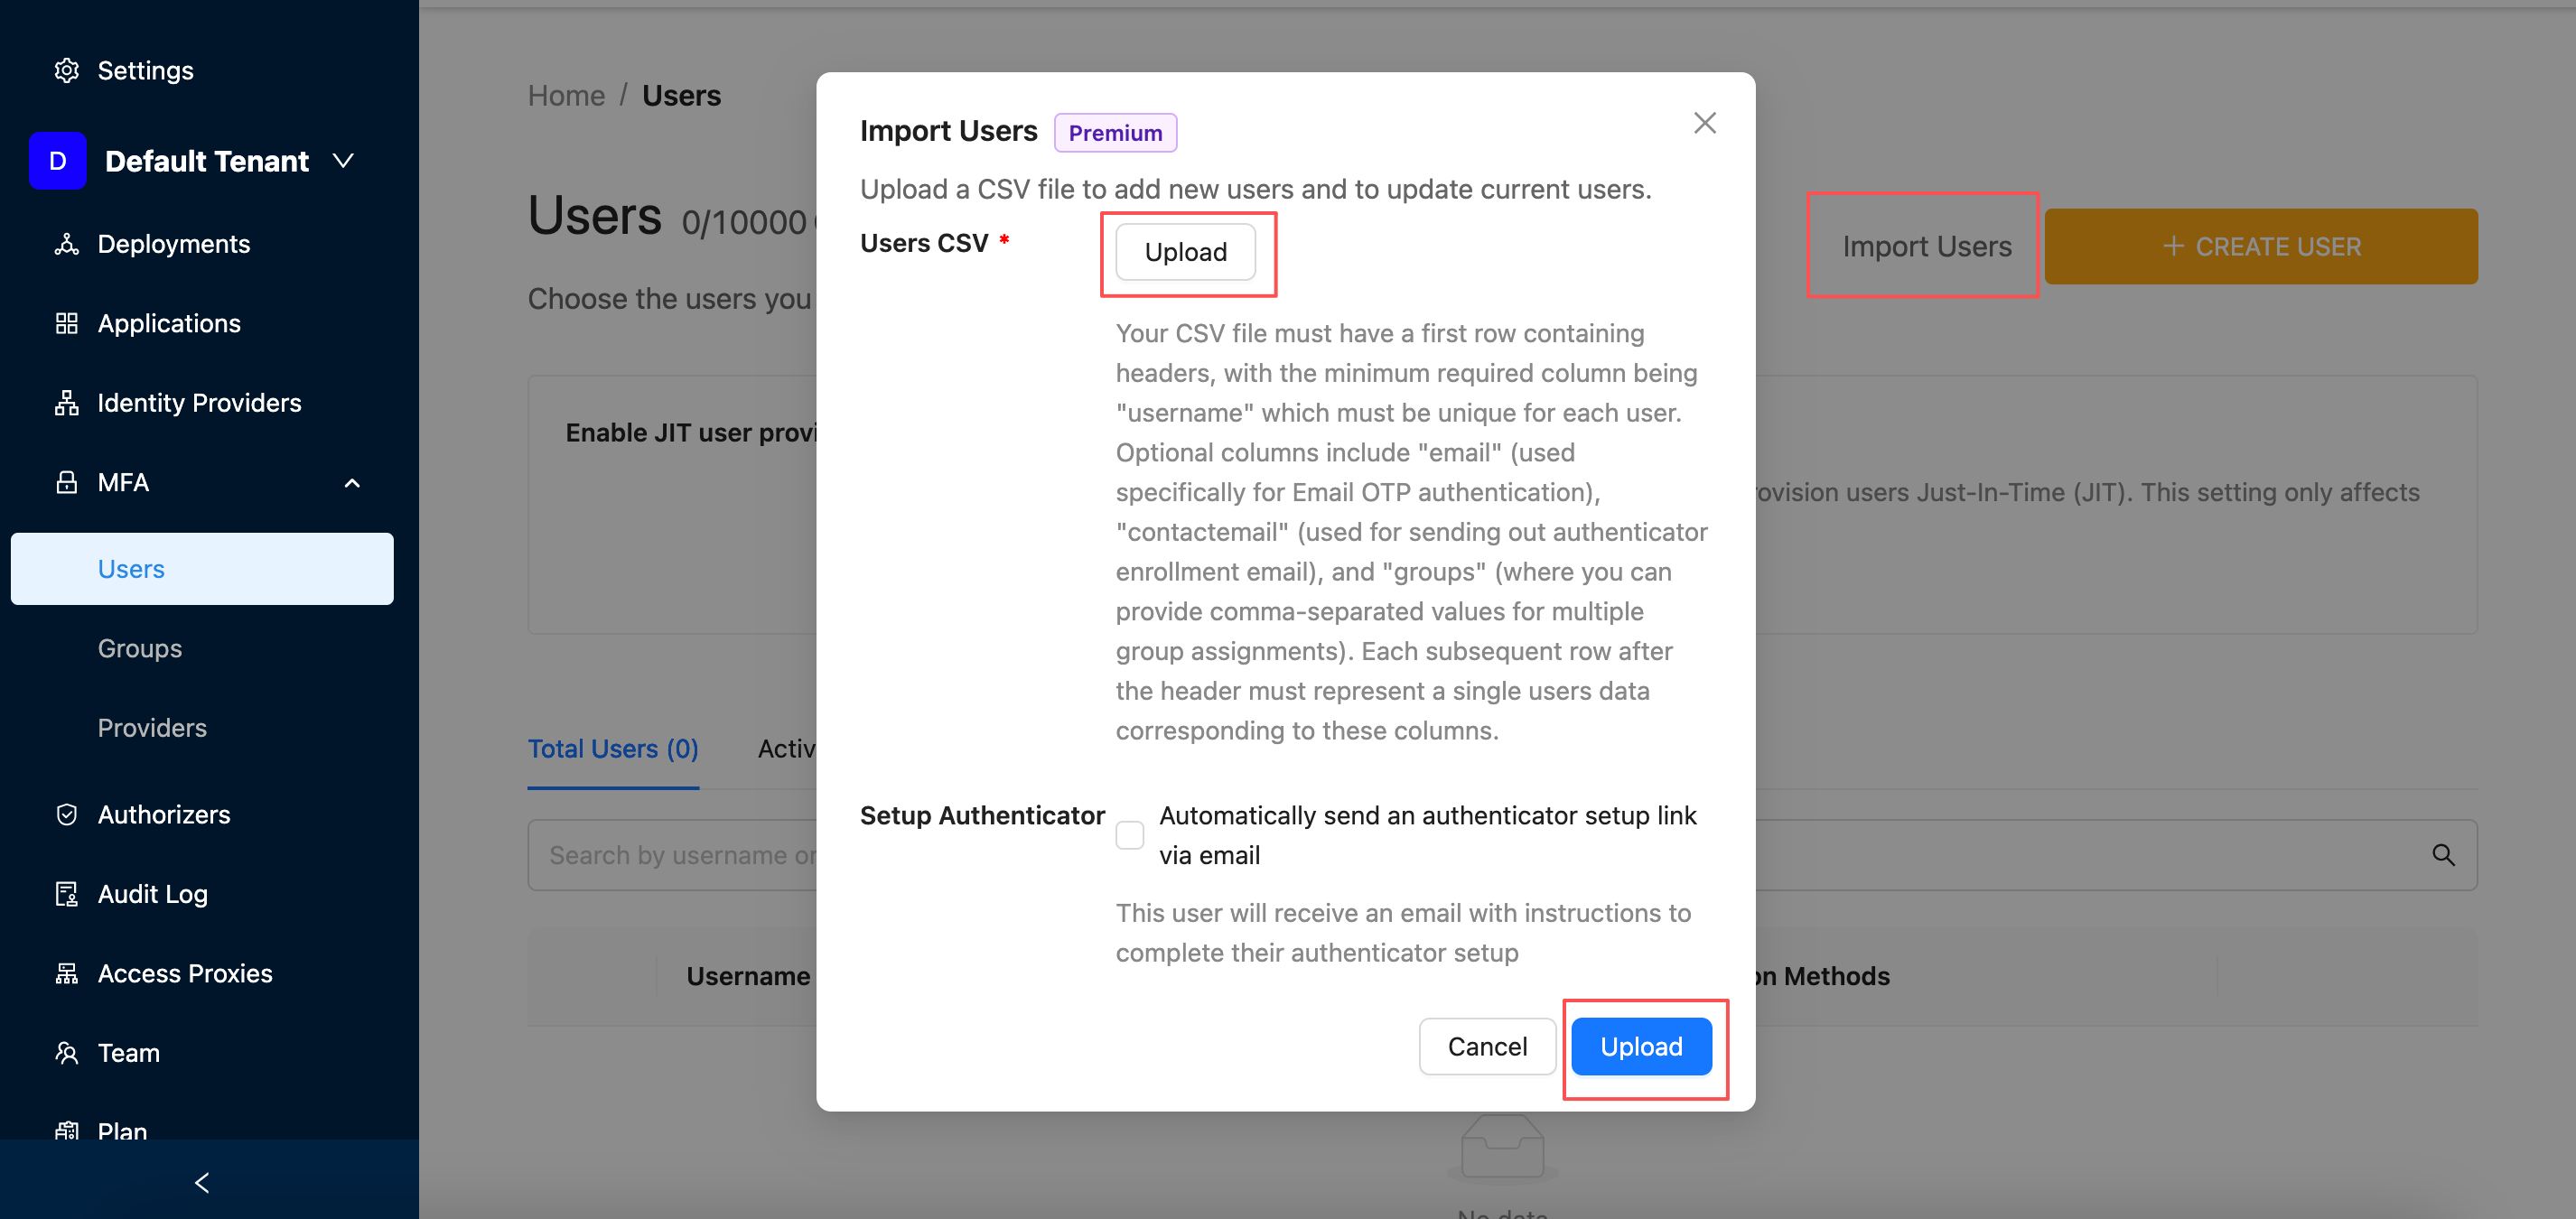Click the Applications grid icon
2576x1219 pixels.
(66, 323)
